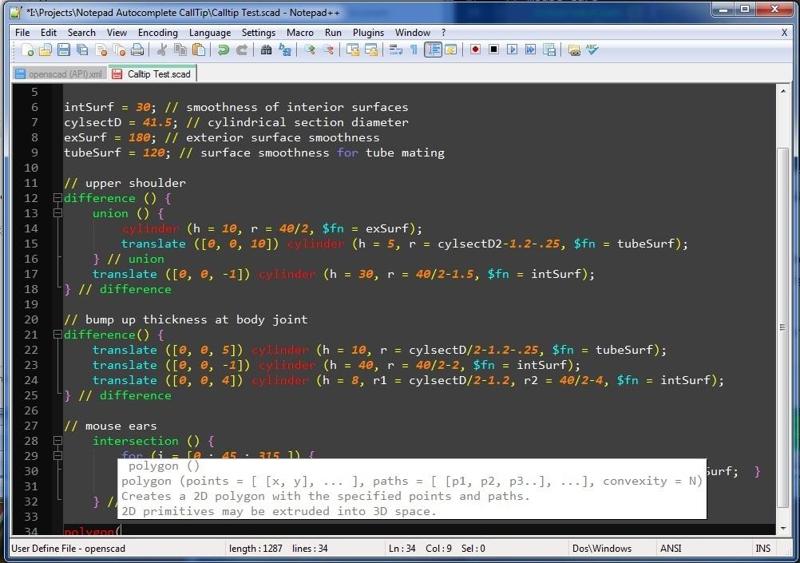The width and height of the screenshot is (800, 563).
Task: Toggle the Show All Characters pilcrow icon
Action: click(414, 50)
